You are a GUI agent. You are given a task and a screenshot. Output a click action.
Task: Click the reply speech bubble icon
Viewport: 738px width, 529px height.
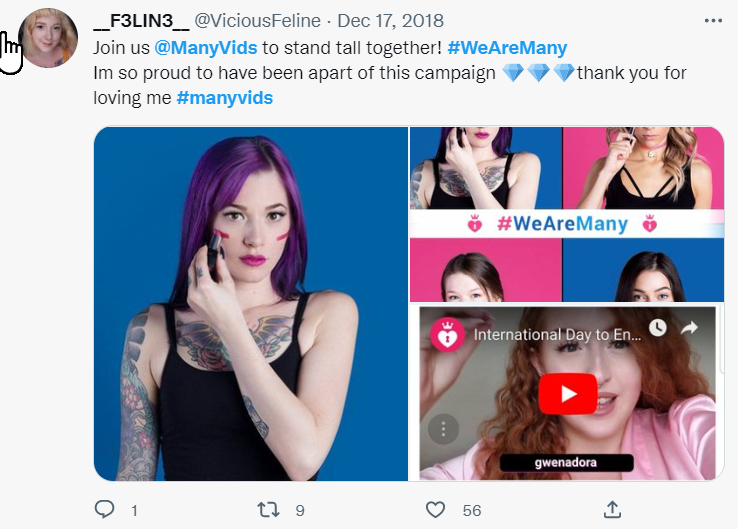coord(105,510)
